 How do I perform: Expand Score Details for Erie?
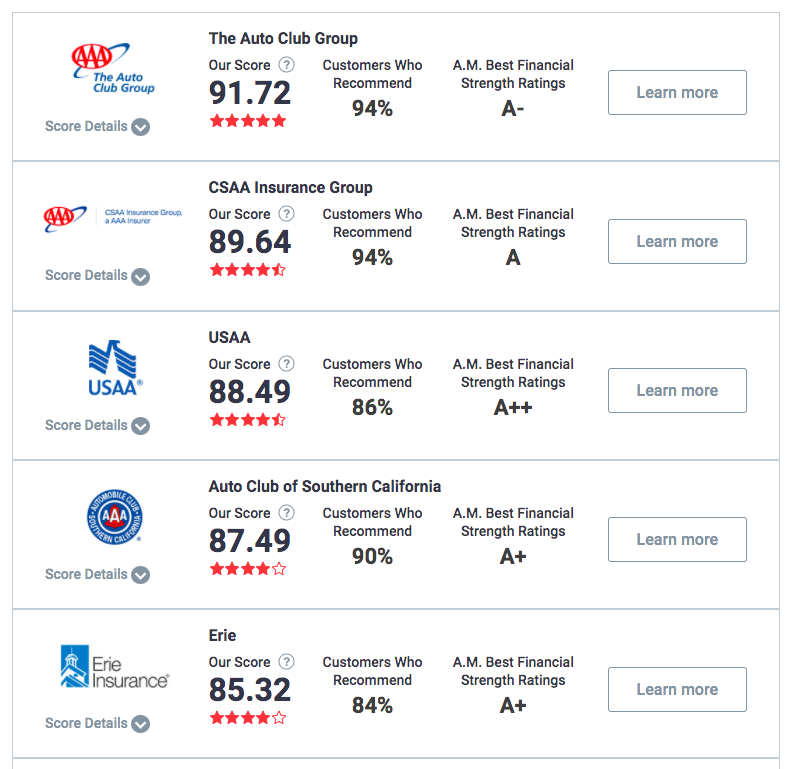click(97, 724)
